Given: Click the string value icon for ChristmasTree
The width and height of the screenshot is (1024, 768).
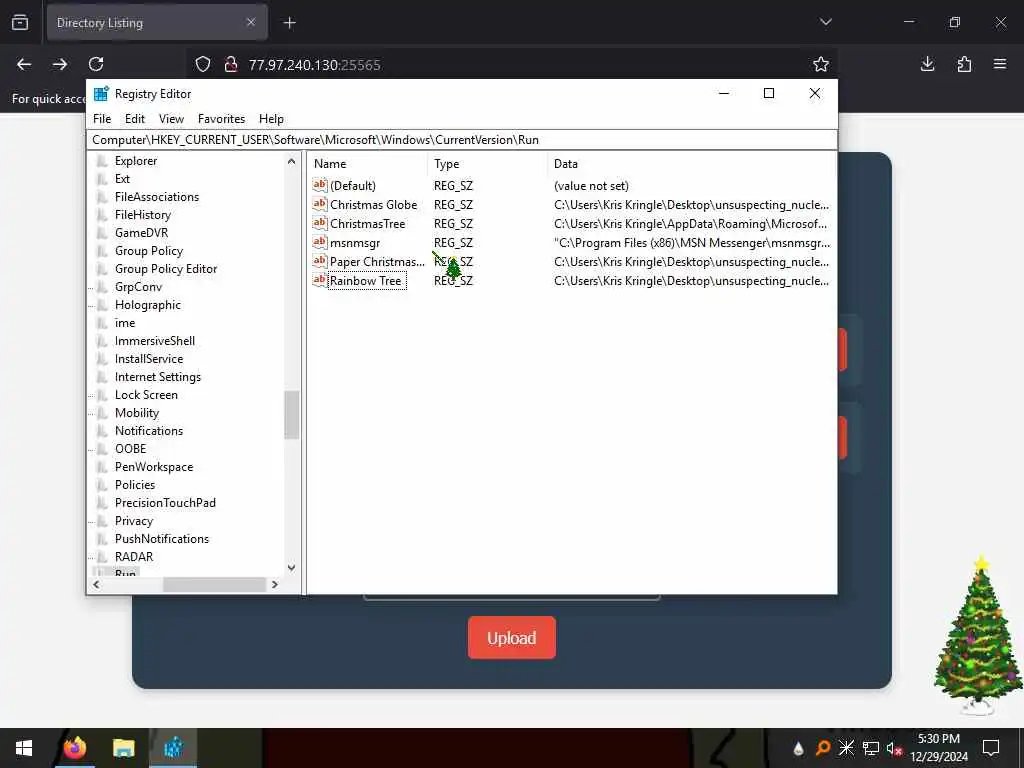Looking at the screenshot, I should 319,223.
